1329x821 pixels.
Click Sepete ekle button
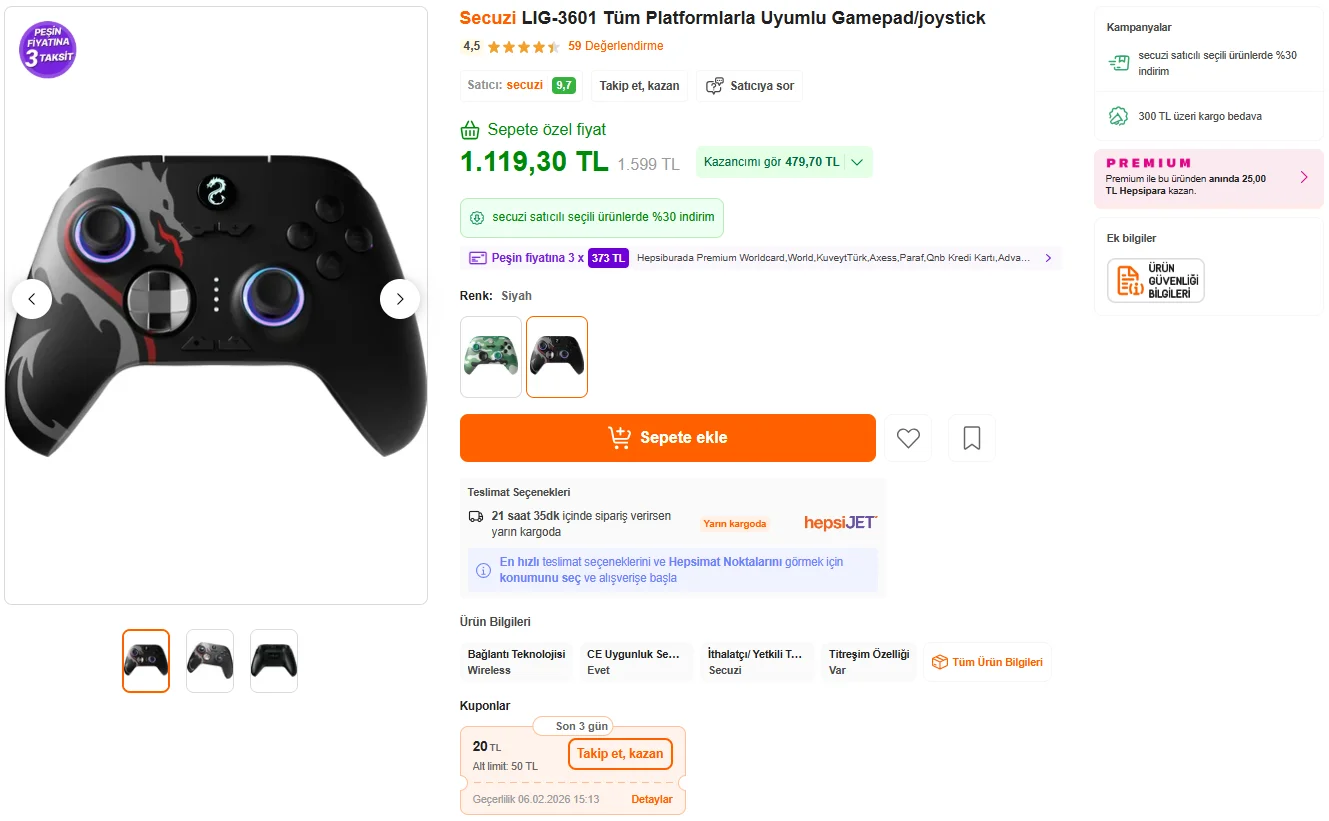(667, 438)
